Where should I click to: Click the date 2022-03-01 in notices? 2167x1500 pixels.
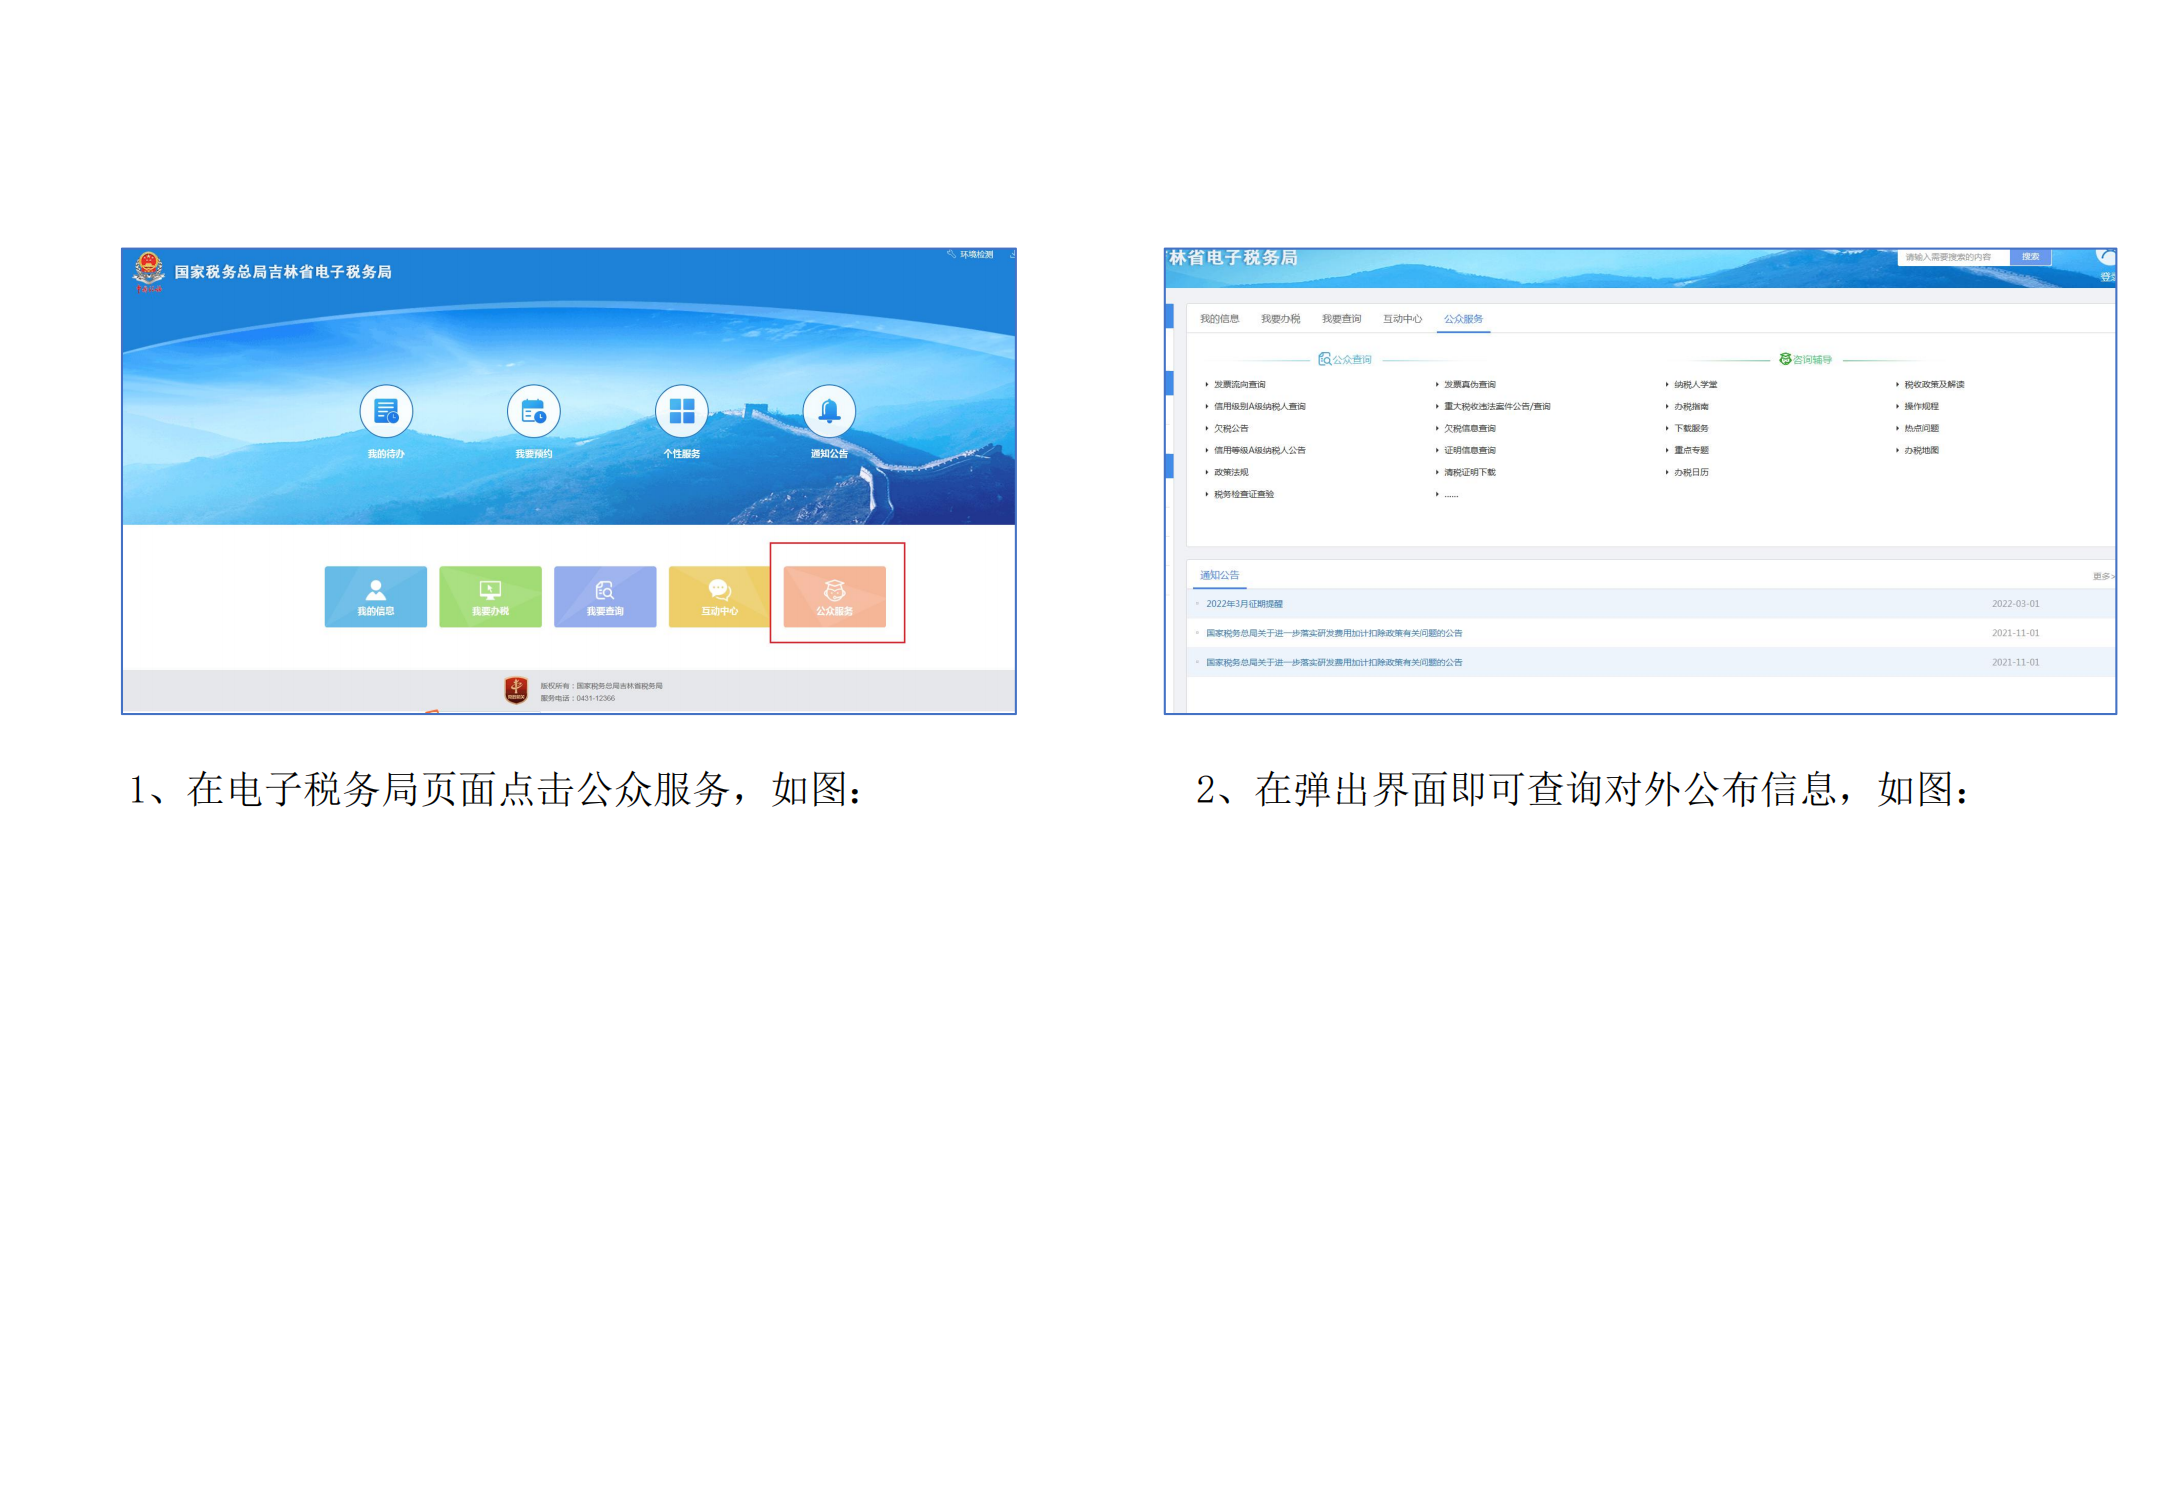[2015, 604]
